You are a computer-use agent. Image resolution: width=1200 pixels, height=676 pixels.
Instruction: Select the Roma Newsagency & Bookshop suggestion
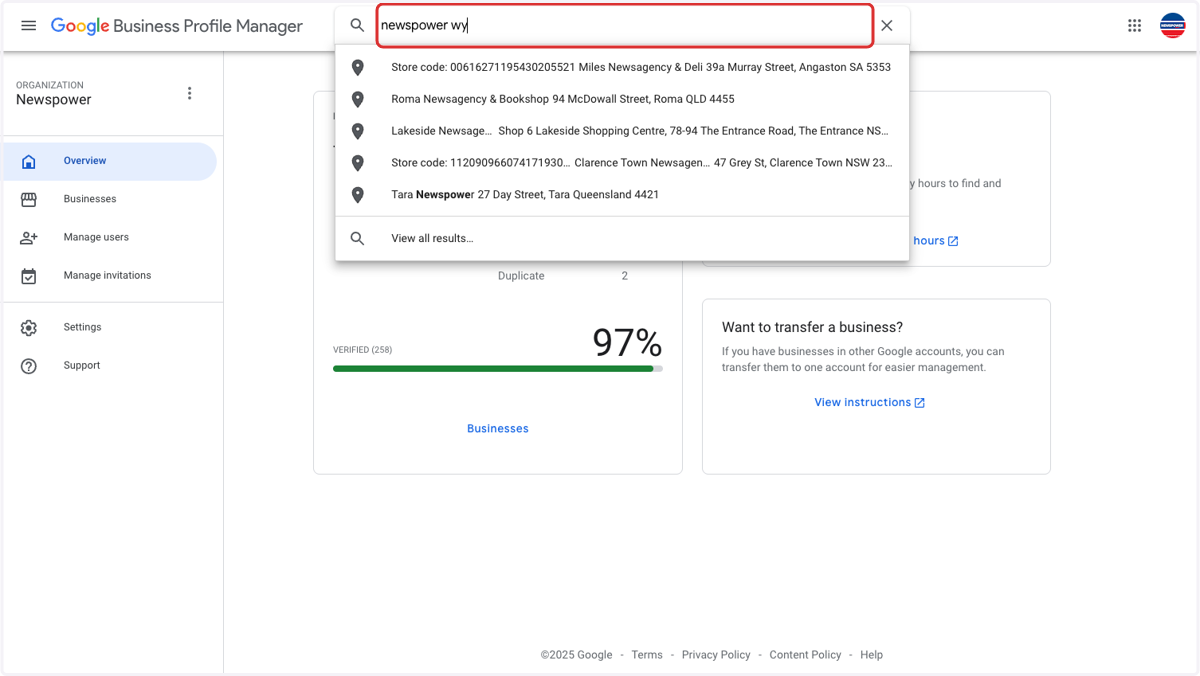point(622,99)
